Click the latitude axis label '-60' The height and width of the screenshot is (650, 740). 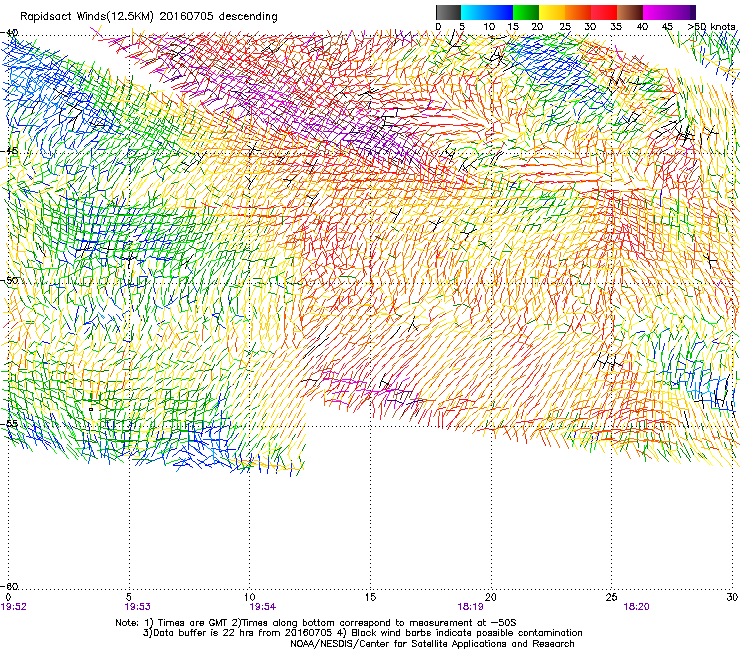9,586
